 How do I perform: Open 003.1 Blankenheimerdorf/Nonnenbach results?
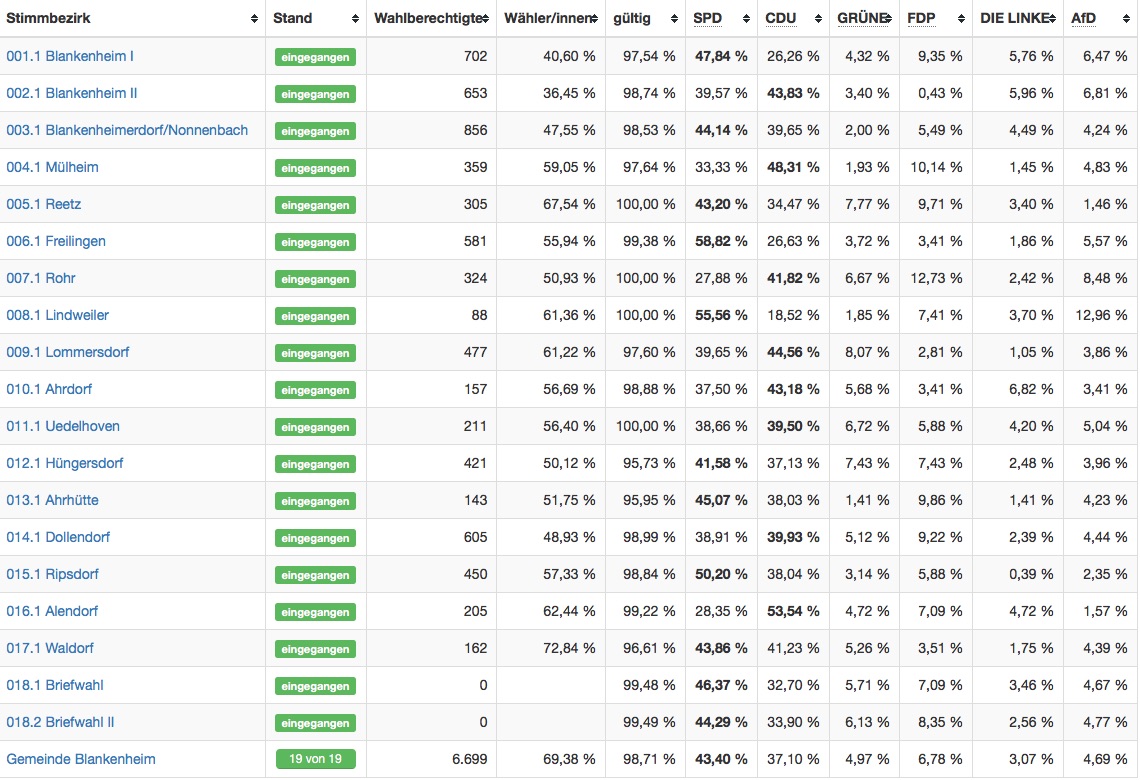pos(127,130)
